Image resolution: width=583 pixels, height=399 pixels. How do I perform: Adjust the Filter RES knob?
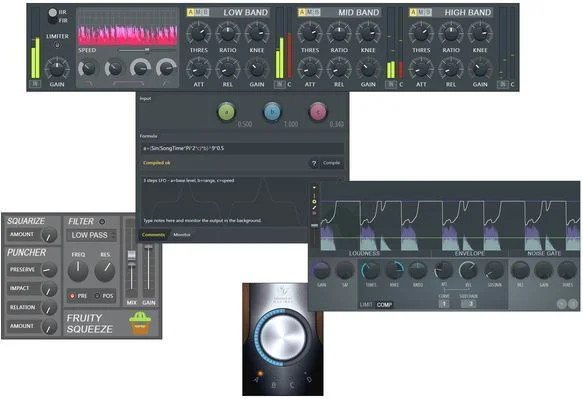point(105,271)
